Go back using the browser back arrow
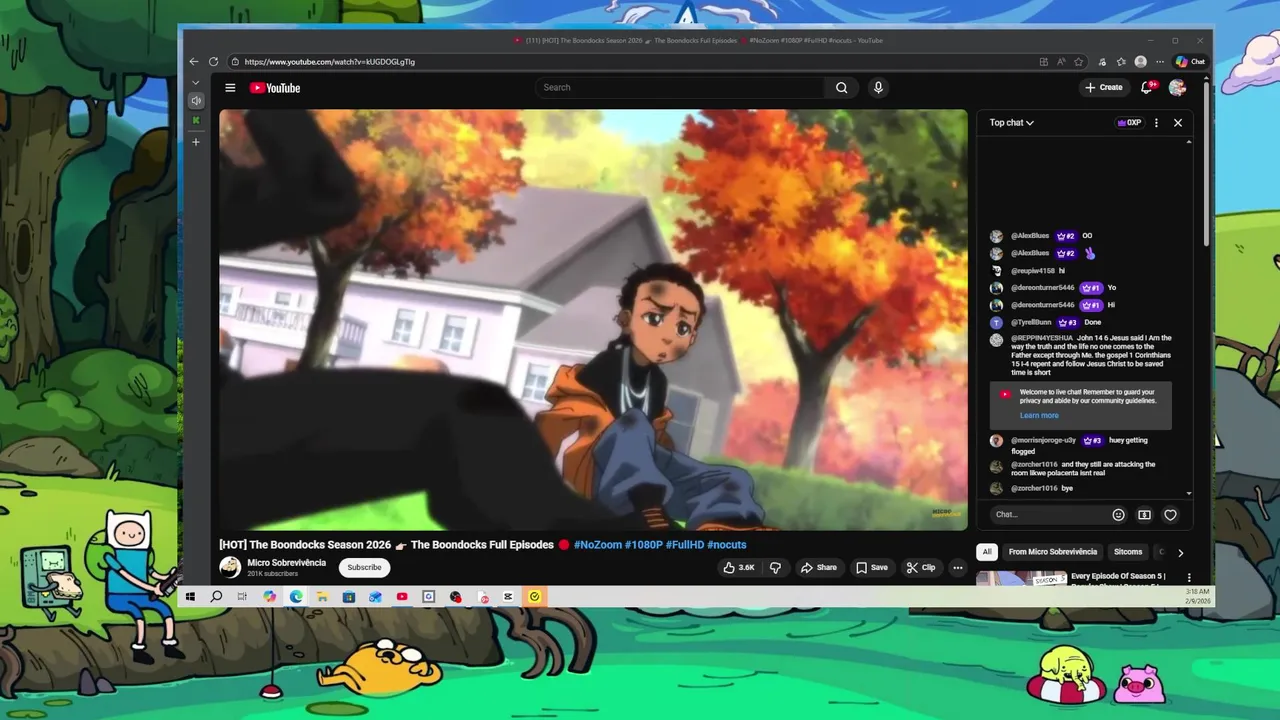The width and height of the screenshot is (1280, 720). coord(194,61)
